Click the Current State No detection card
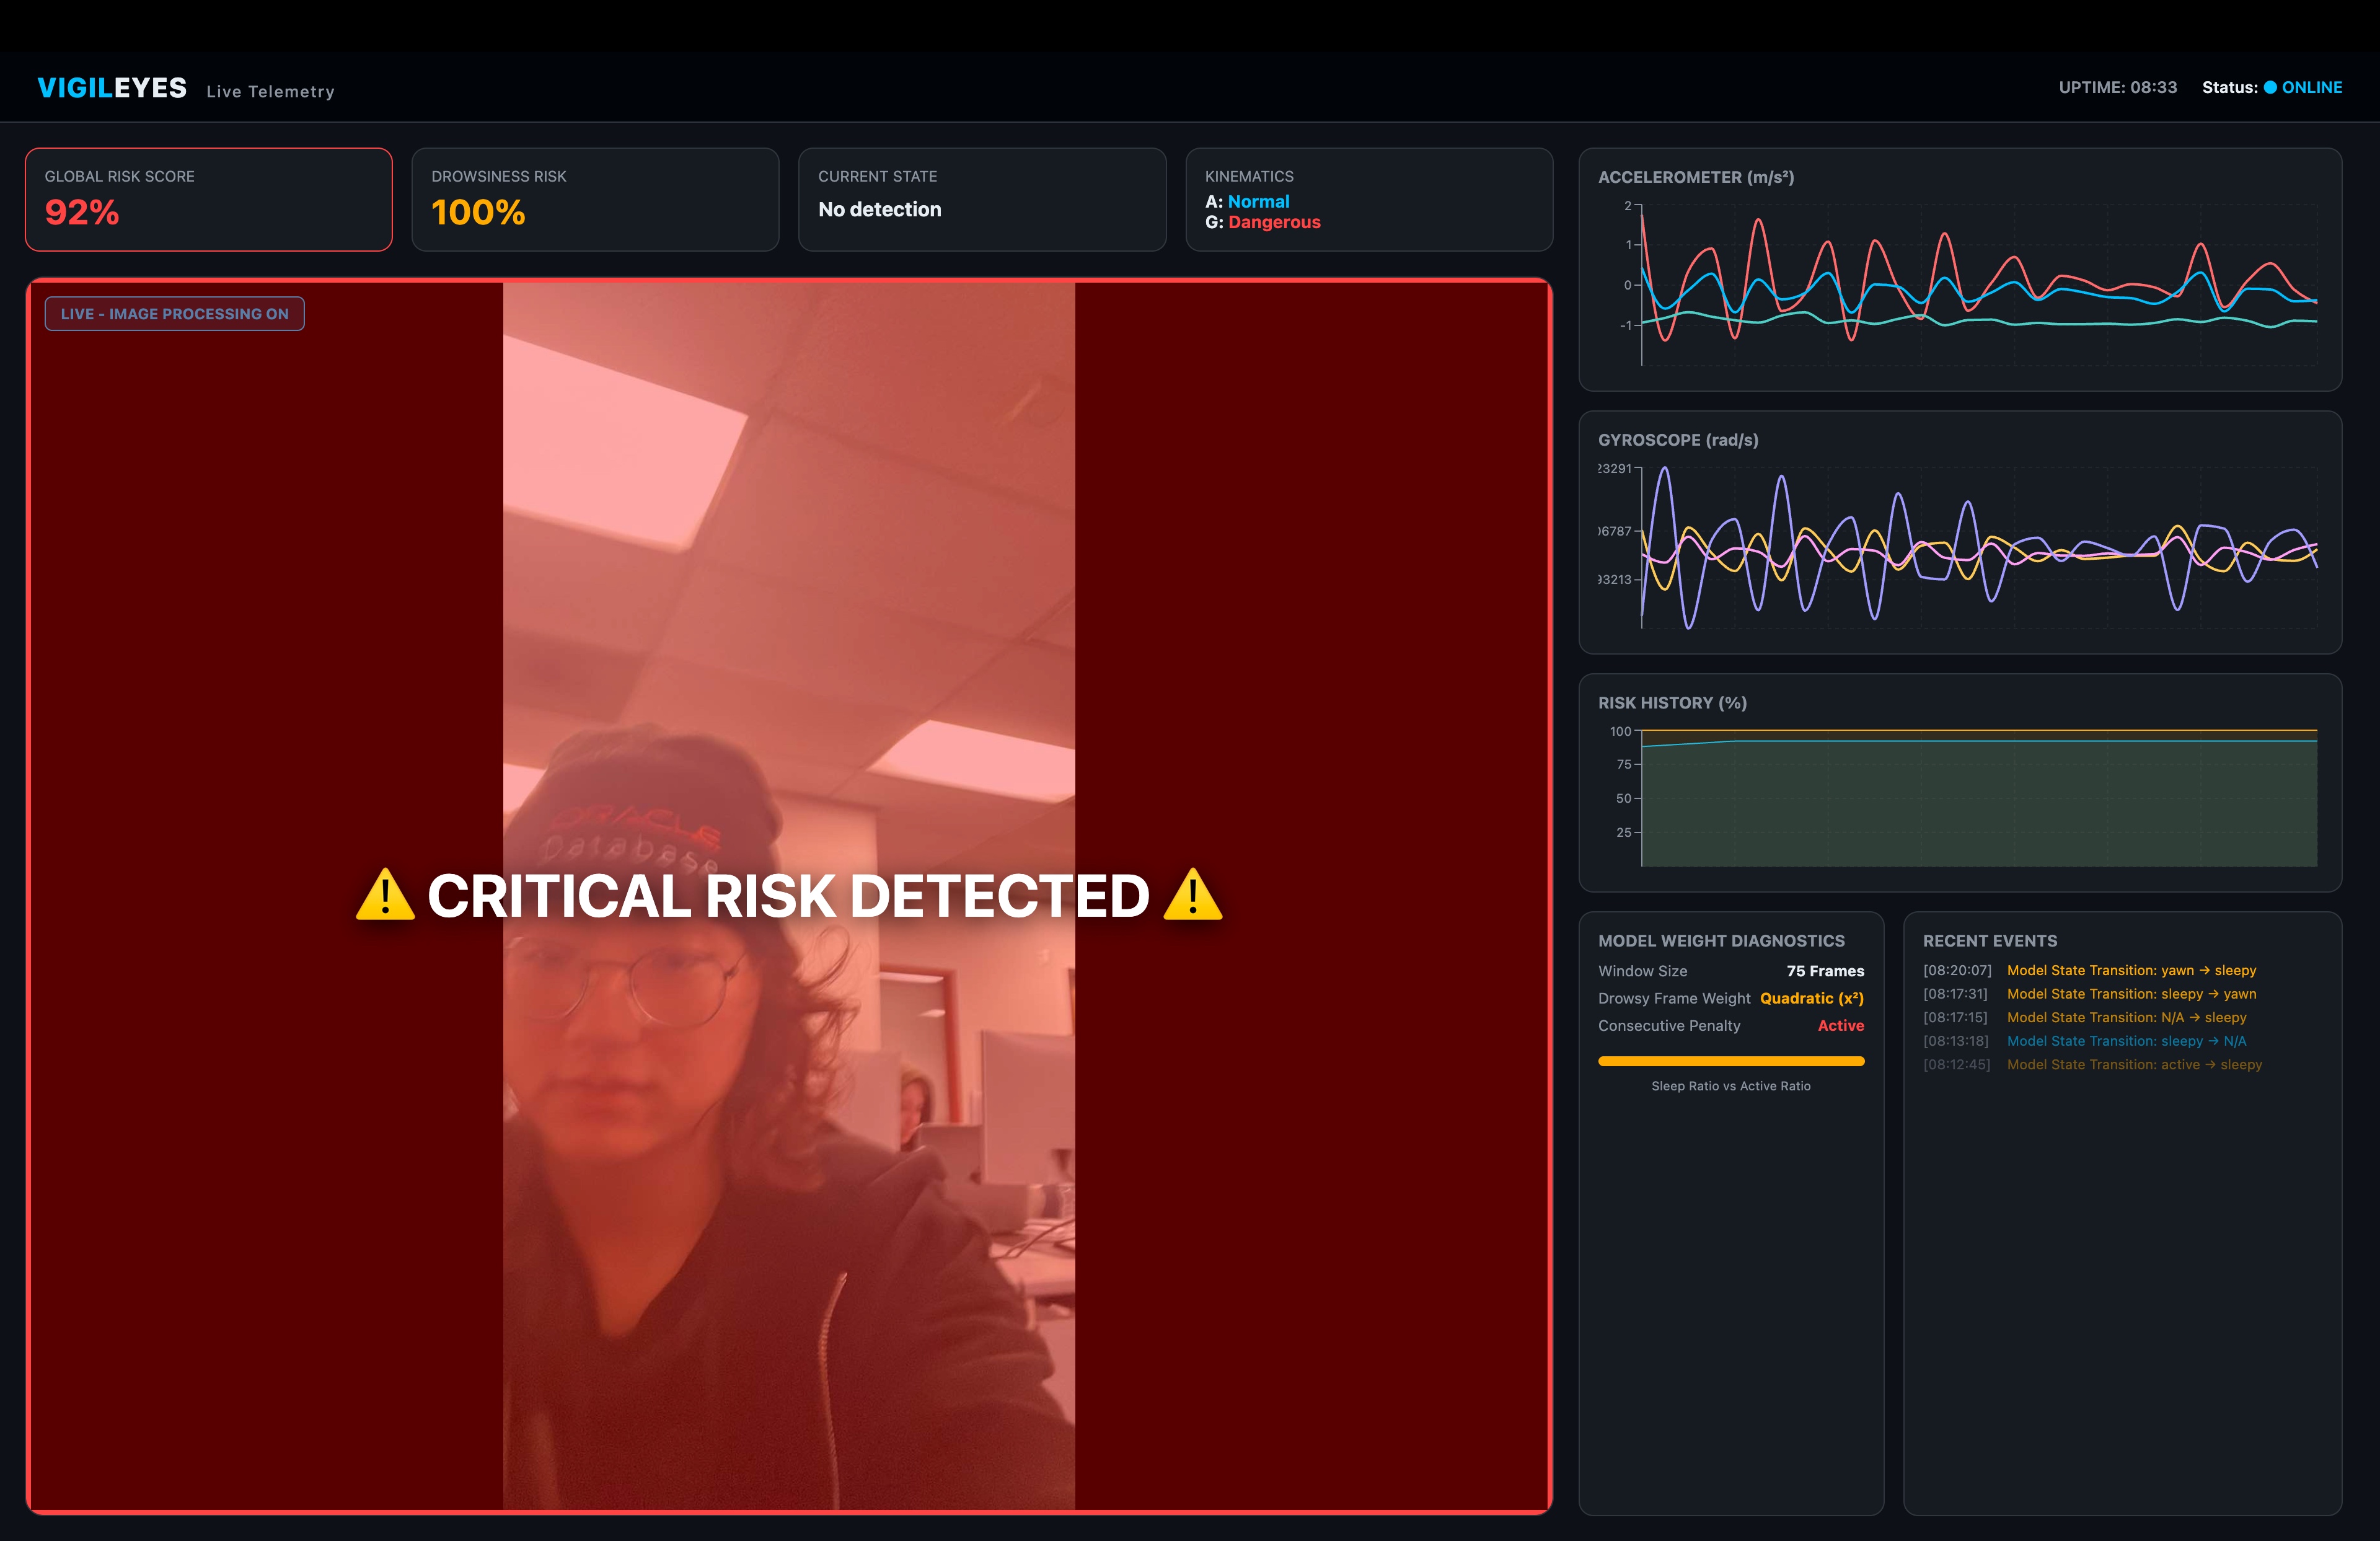The width and height of the screenshot is (2380, 1541). pos(981,199)
